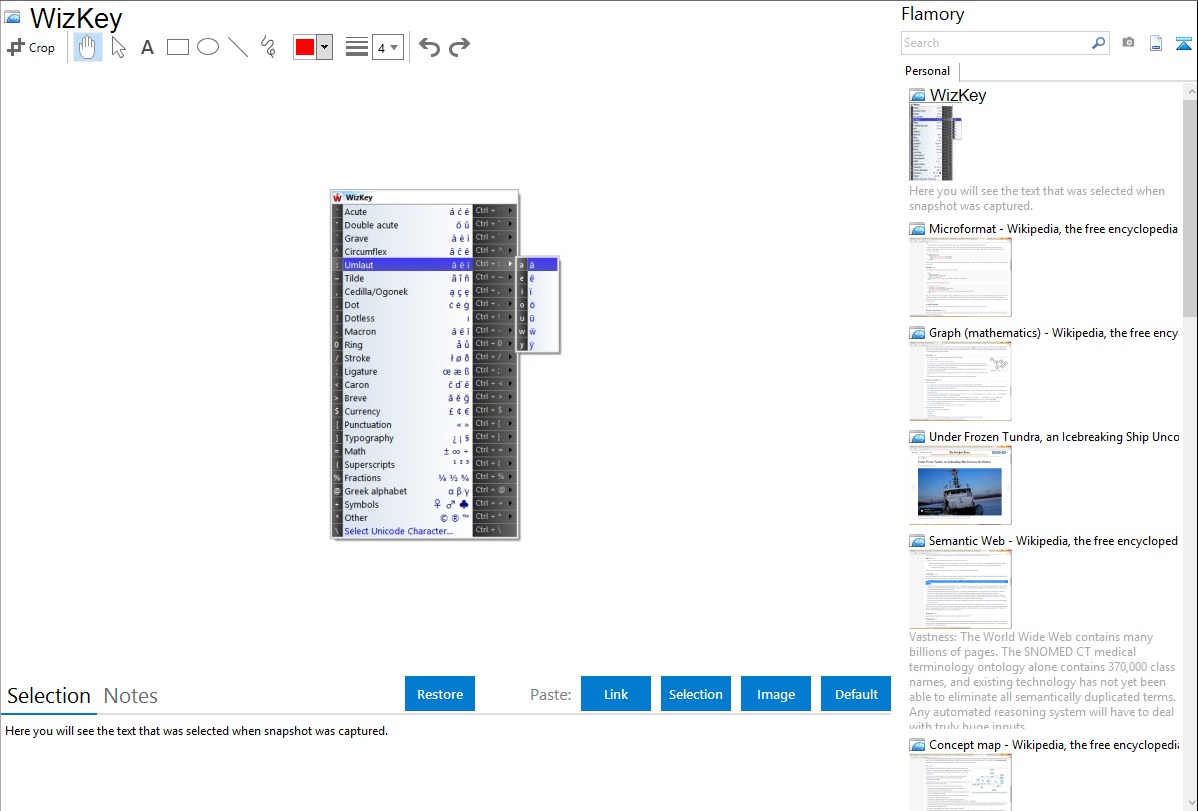Screen dimensions: 1198x811
Task: Redo the last undone action
Action: pos(459,47)
